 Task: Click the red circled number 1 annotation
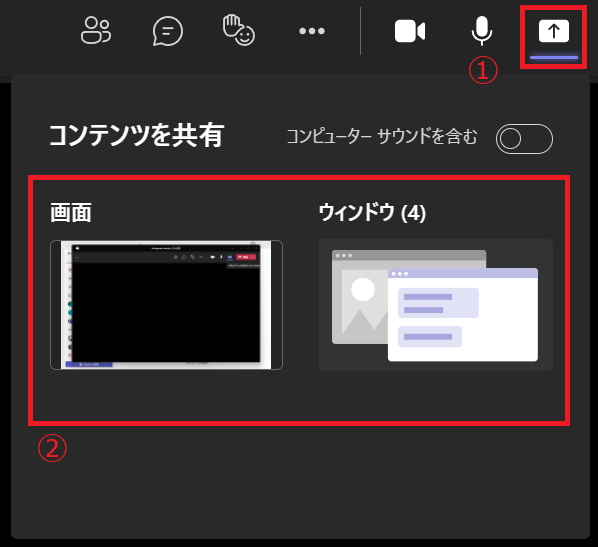[x=483, y=71]
